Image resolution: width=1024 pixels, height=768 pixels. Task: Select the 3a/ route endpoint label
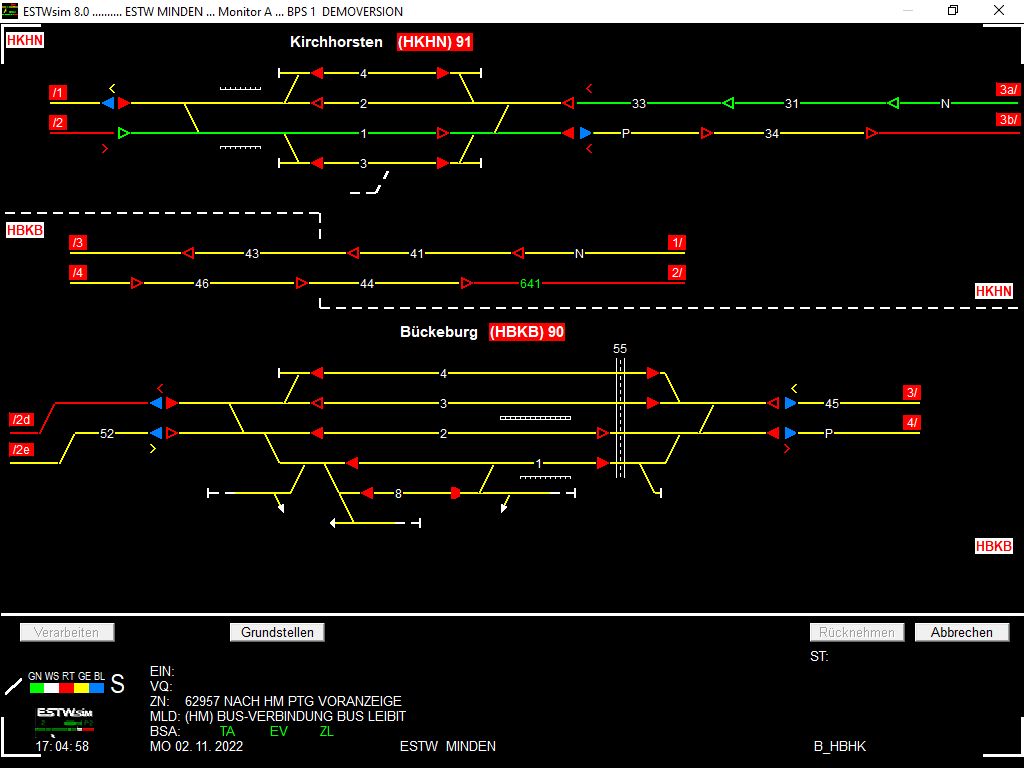pos(1007,89)
